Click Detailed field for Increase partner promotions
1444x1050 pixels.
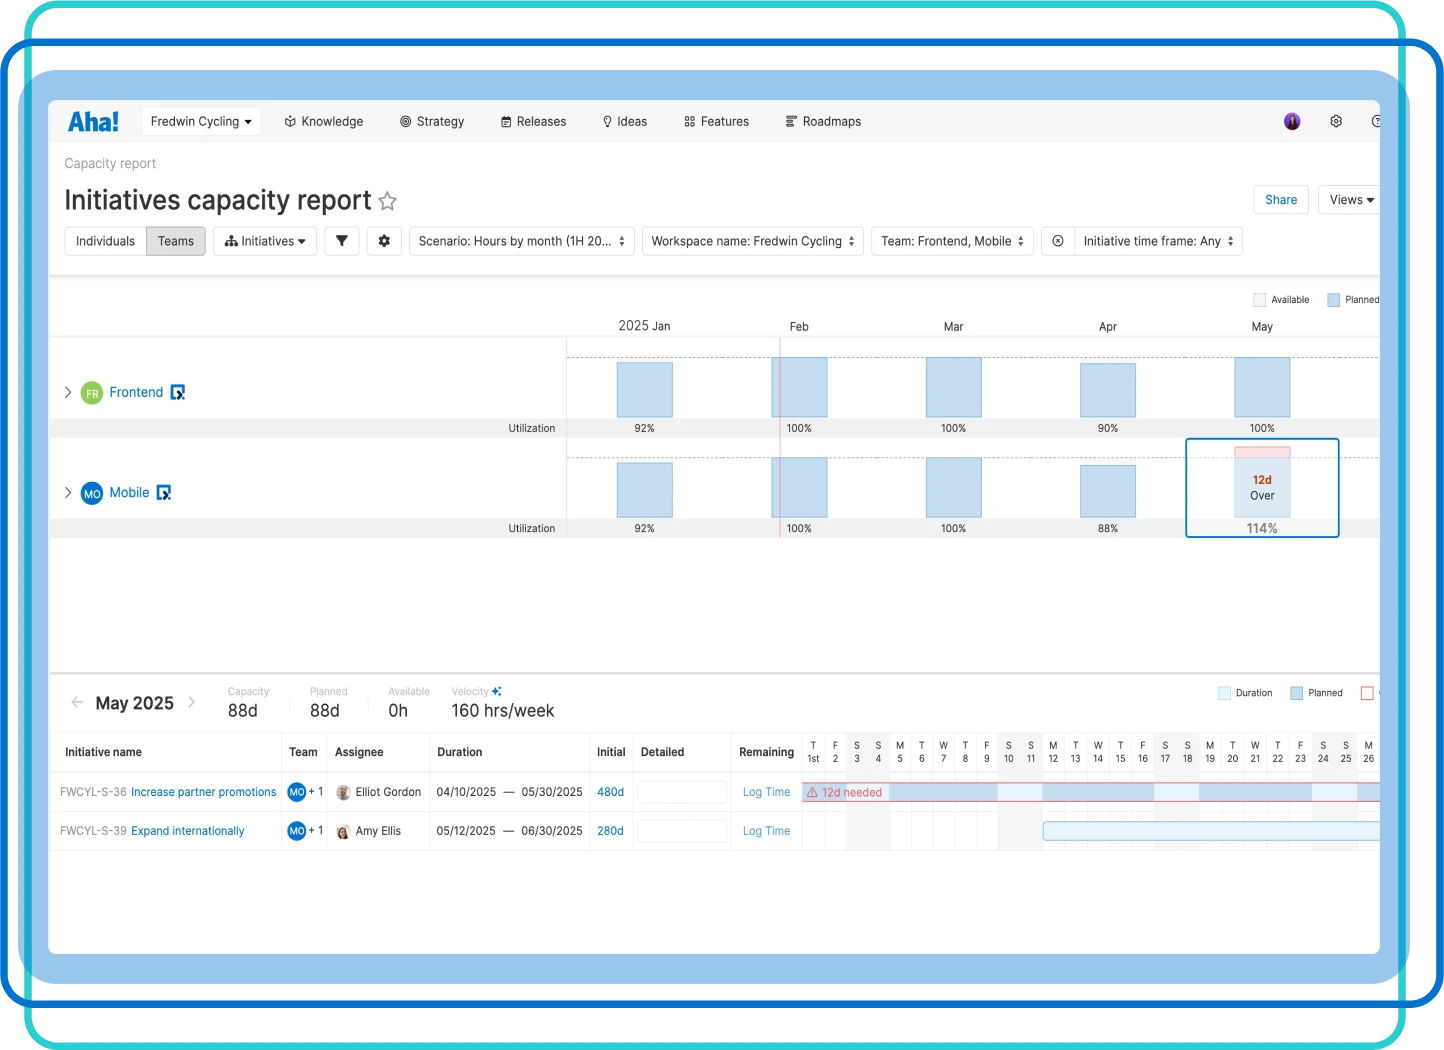tap(682, 792)
